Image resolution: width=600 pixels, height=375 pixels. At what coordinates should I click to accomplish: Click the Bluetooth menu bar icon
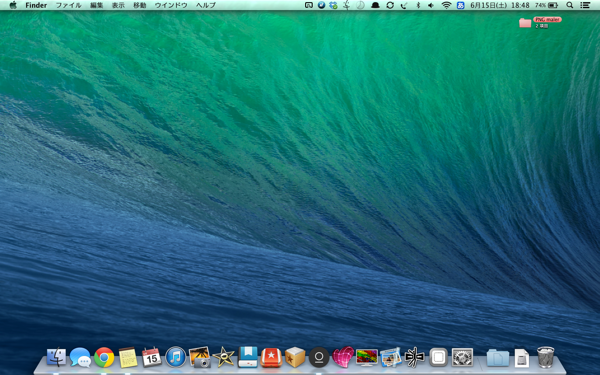tap(418, 5)
